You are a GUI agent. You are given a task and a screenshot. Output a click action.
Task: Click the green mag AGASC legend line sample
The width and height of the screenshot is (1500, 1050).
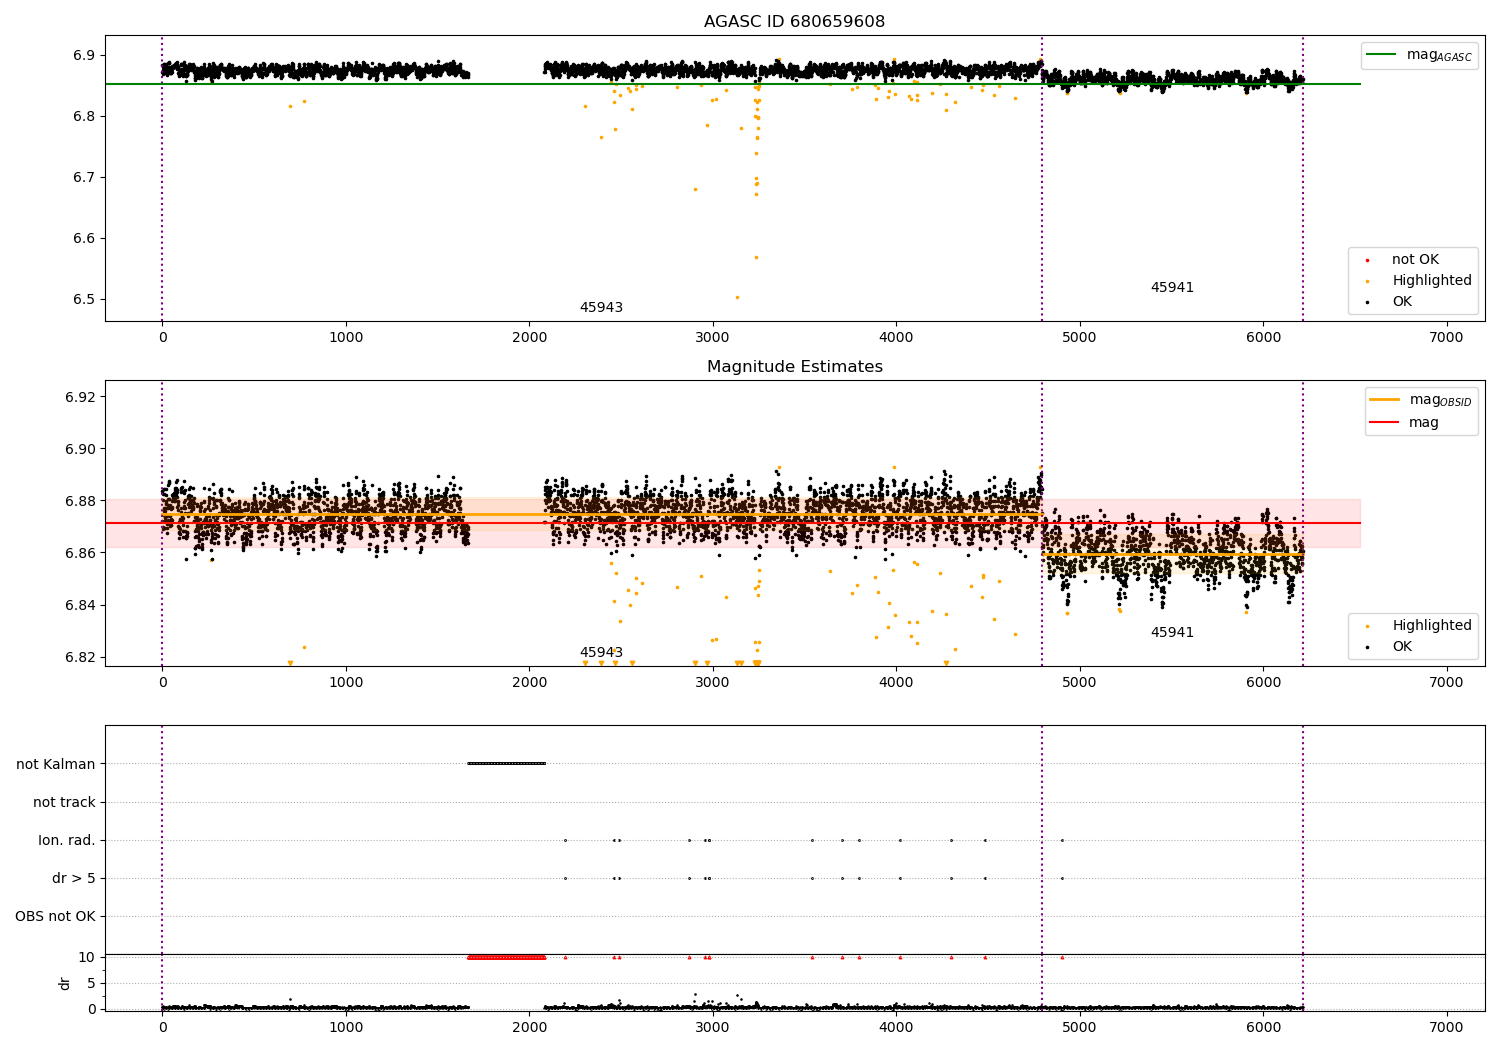1383,55
